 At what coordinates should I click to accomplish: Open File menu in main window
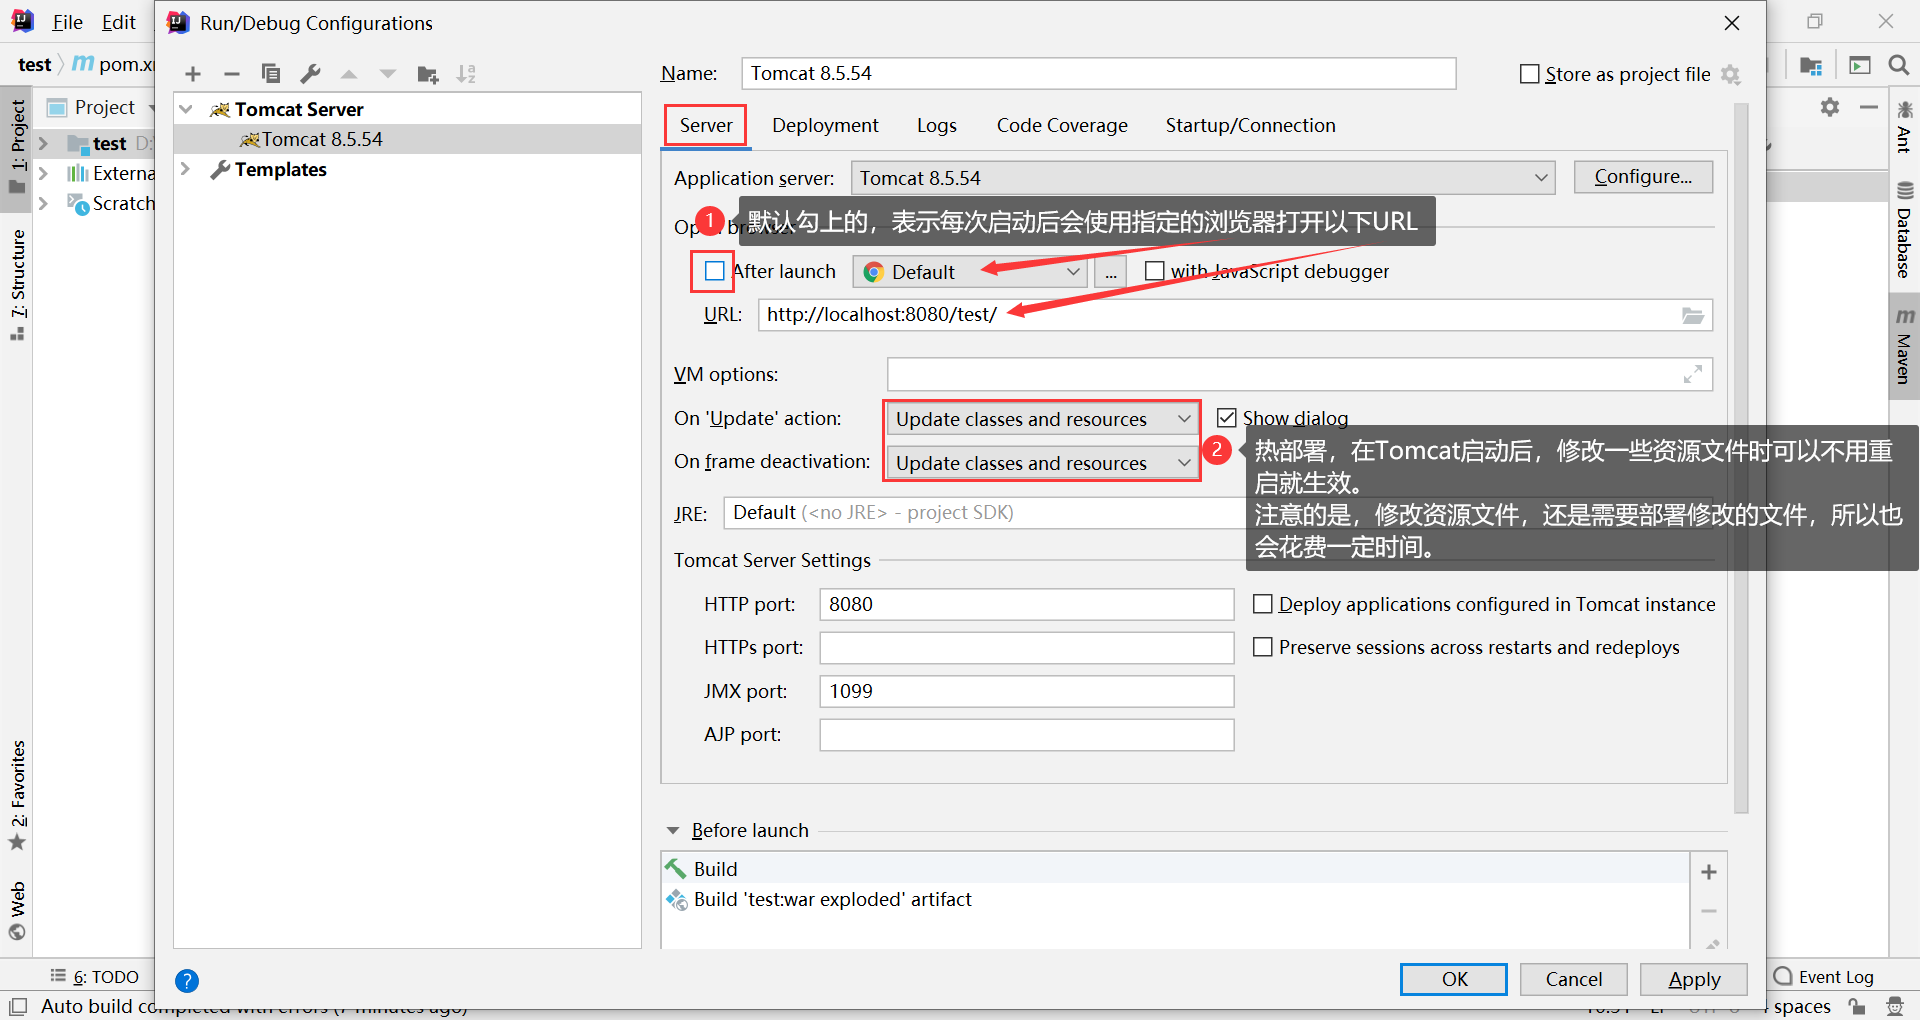click(x=67, y=22)
